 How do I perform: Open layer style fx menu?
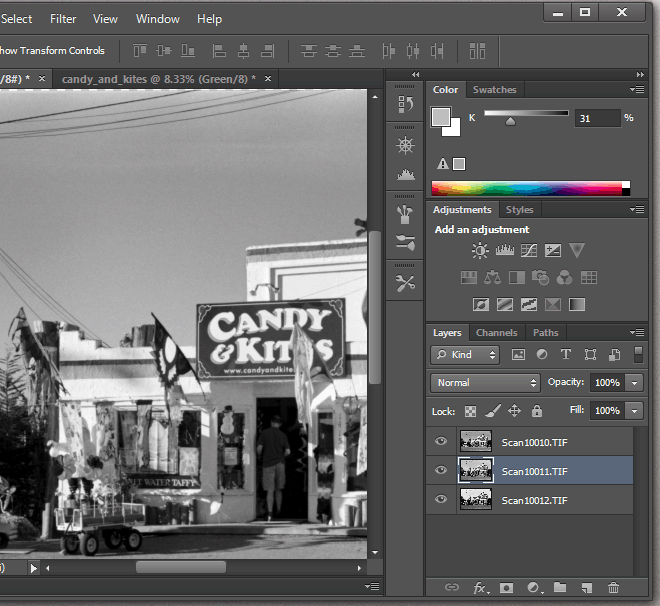(x=481, y=587)
